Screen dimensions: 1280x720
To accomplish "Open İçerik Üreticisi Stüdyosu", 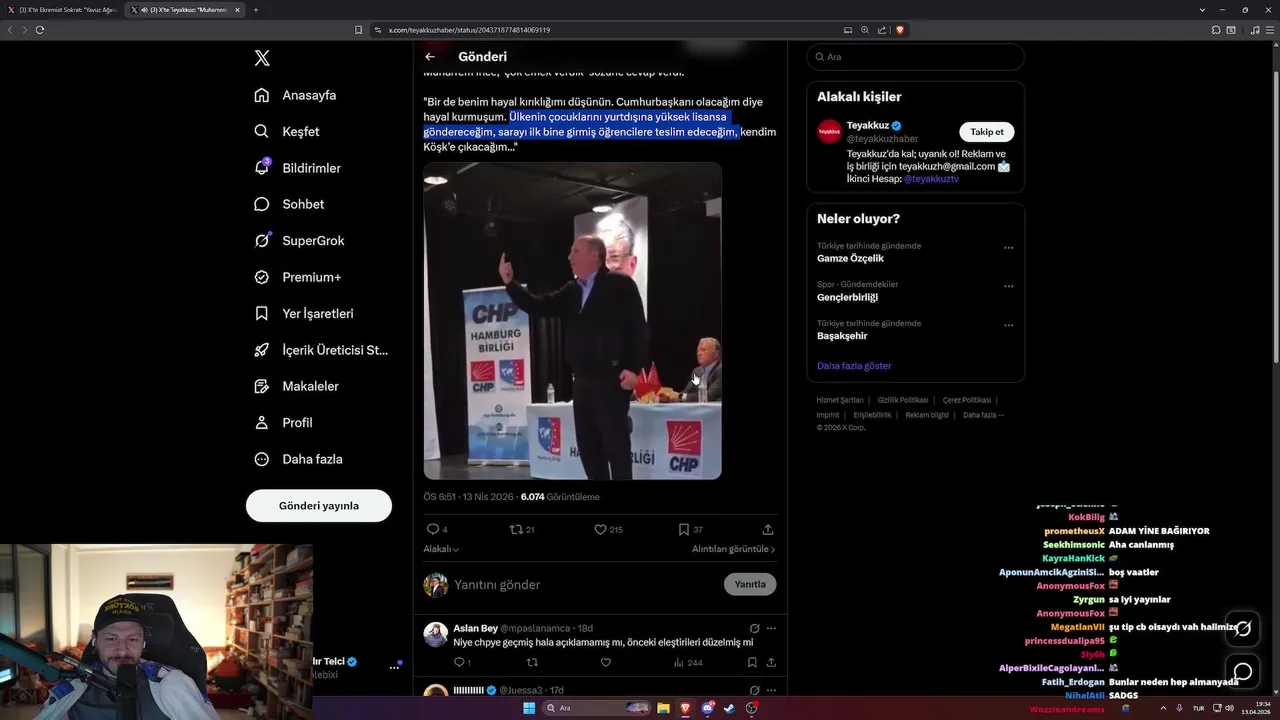I will pyautogui.click(x=321, y=350).
